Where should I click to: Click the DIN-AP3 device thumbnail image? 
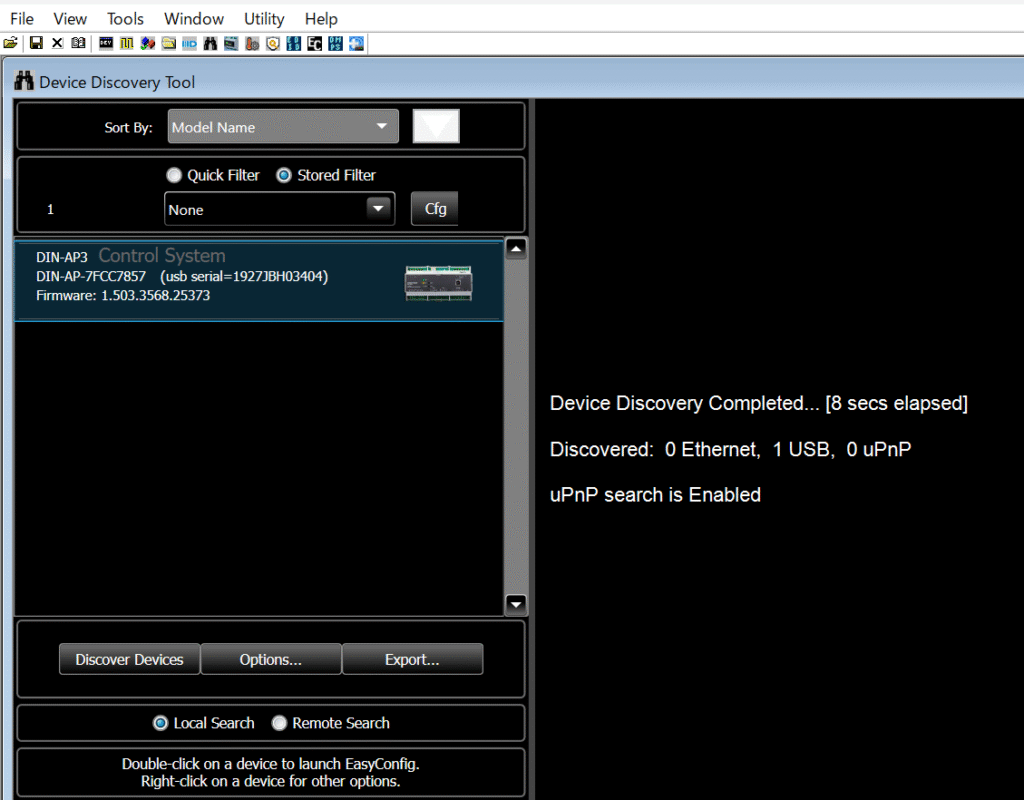click(438, 283)
